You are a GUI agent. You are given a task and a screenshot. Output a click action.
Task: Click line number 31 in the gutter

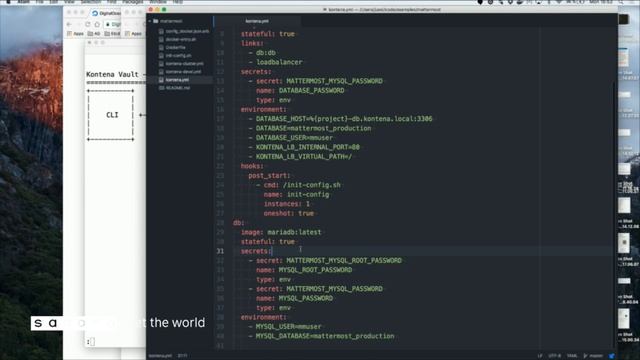point(220,251)
